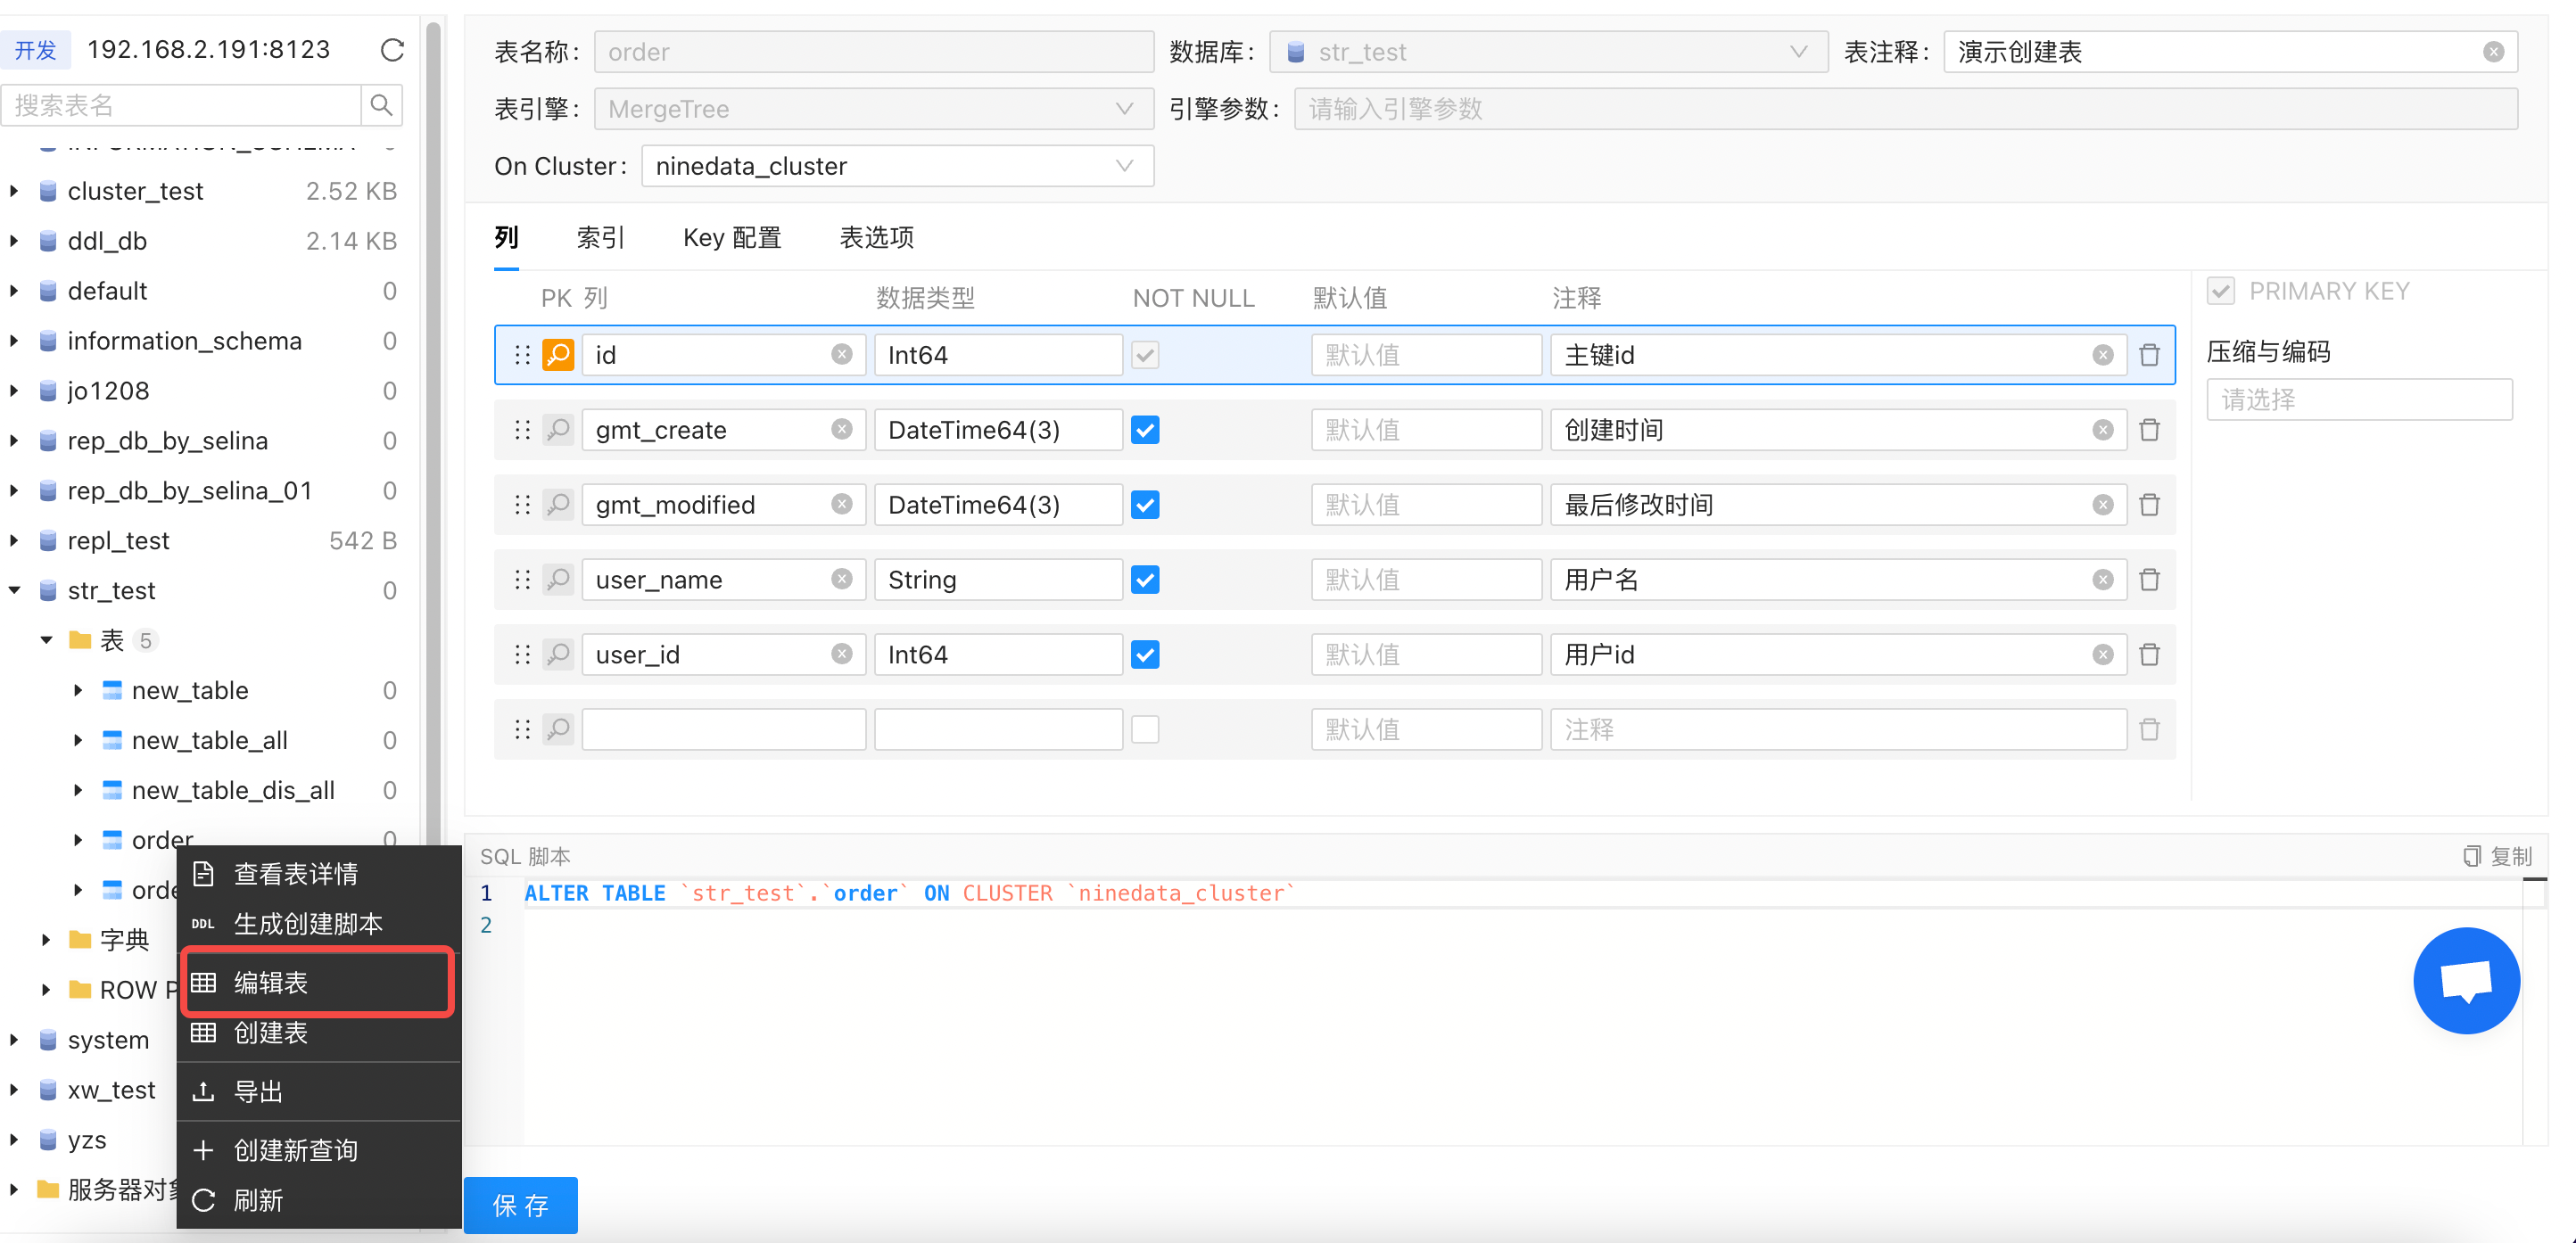Click the search magnifier in table search box
The width and height of the screenshot is (2576, 1243).
(x=381, y=105)
